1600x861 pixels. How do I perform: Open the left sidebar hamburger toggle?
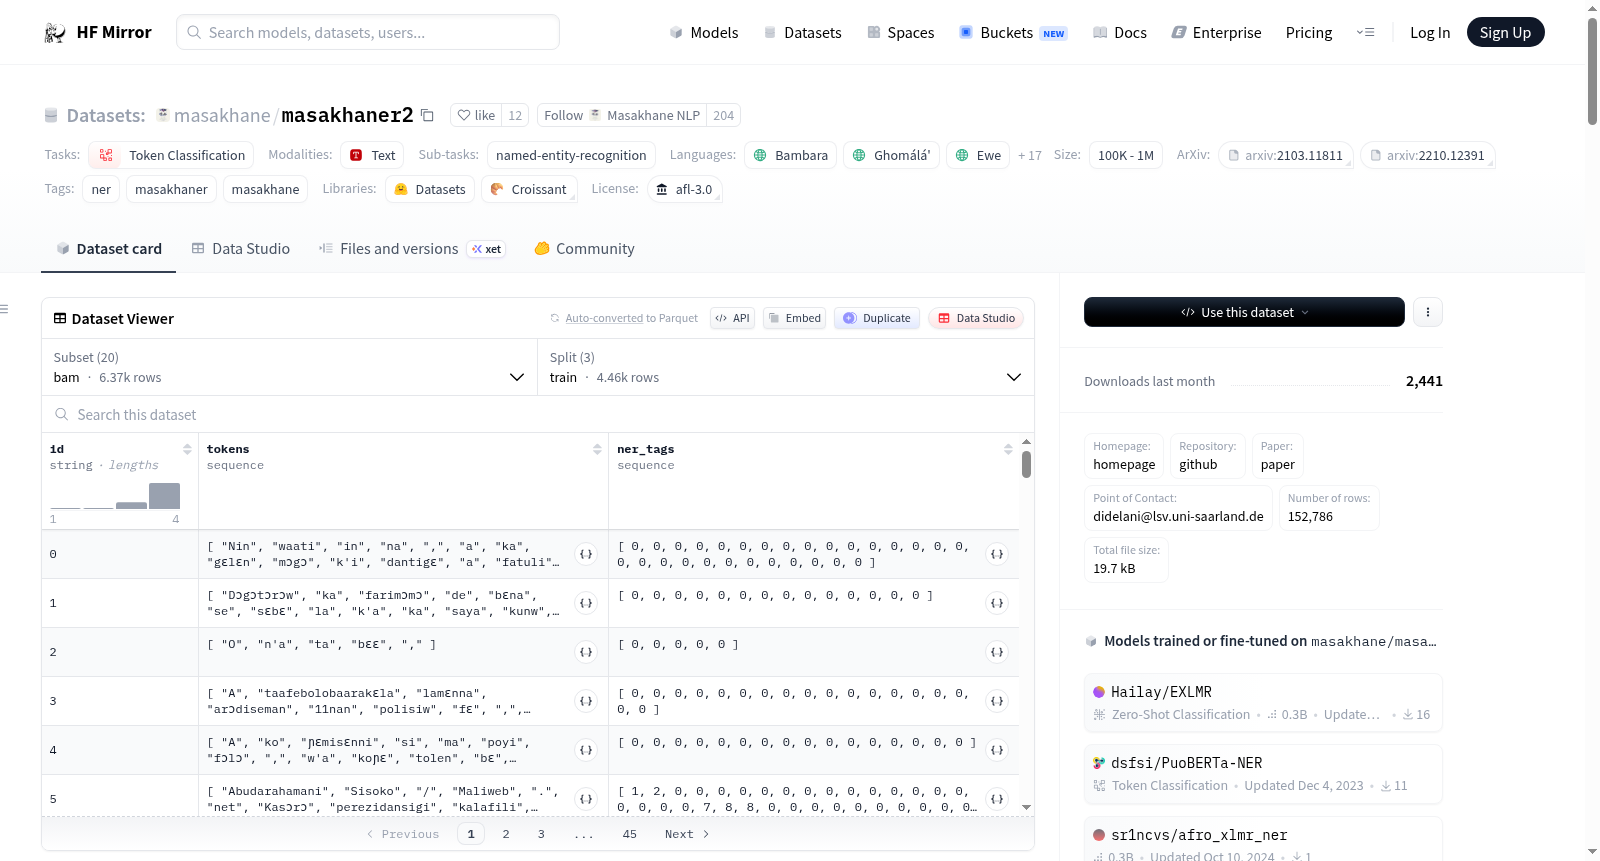coord(5,309)
